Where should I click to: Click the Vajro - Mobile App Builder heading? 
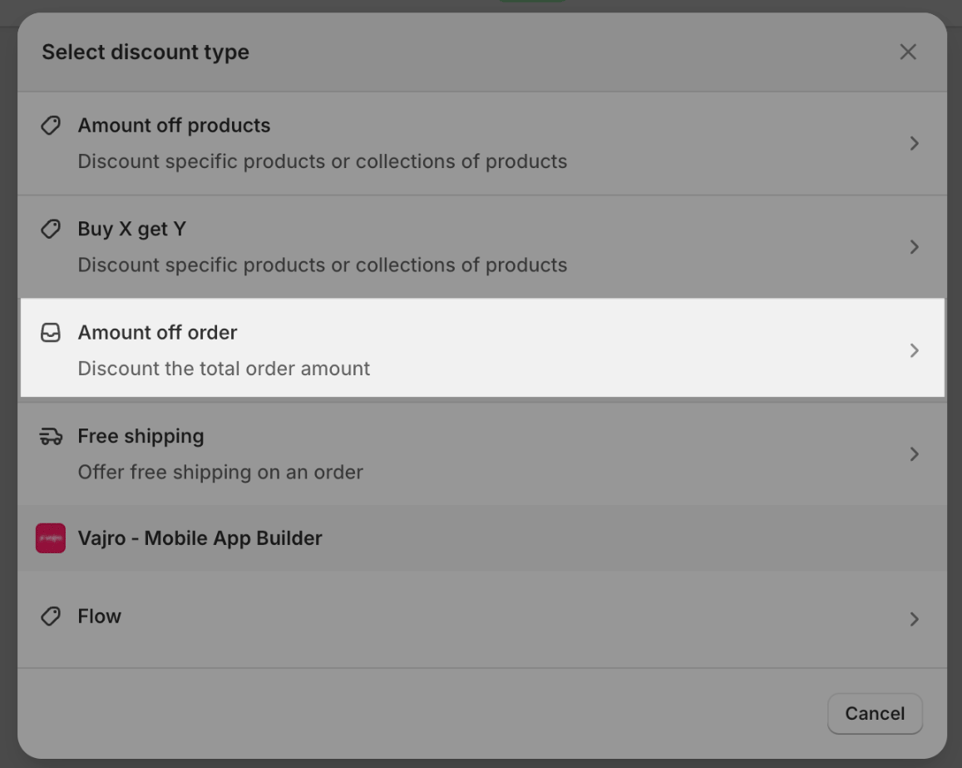point(200,538)
